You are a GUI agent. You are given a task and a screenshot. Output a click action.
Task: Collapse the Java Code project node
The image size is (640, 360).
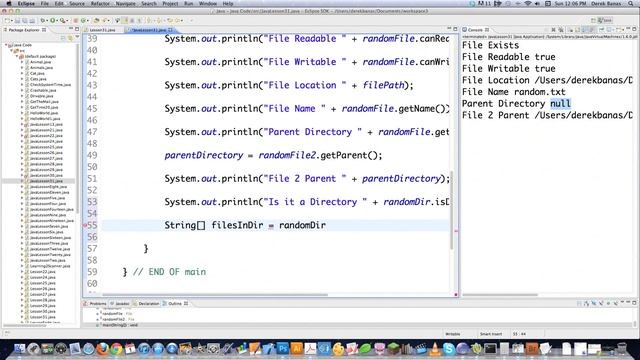pyautogui.click(x=6, y=45)
